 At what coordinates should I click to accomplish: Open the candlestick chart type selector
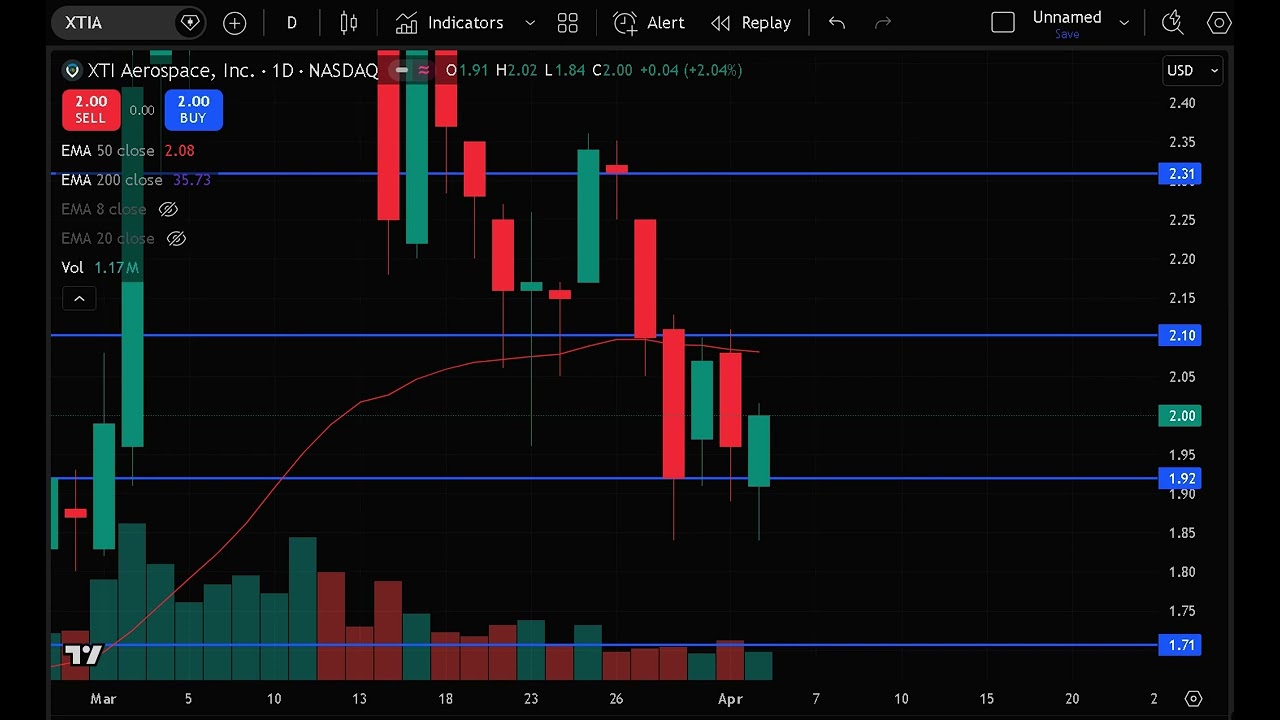(349, 23)
